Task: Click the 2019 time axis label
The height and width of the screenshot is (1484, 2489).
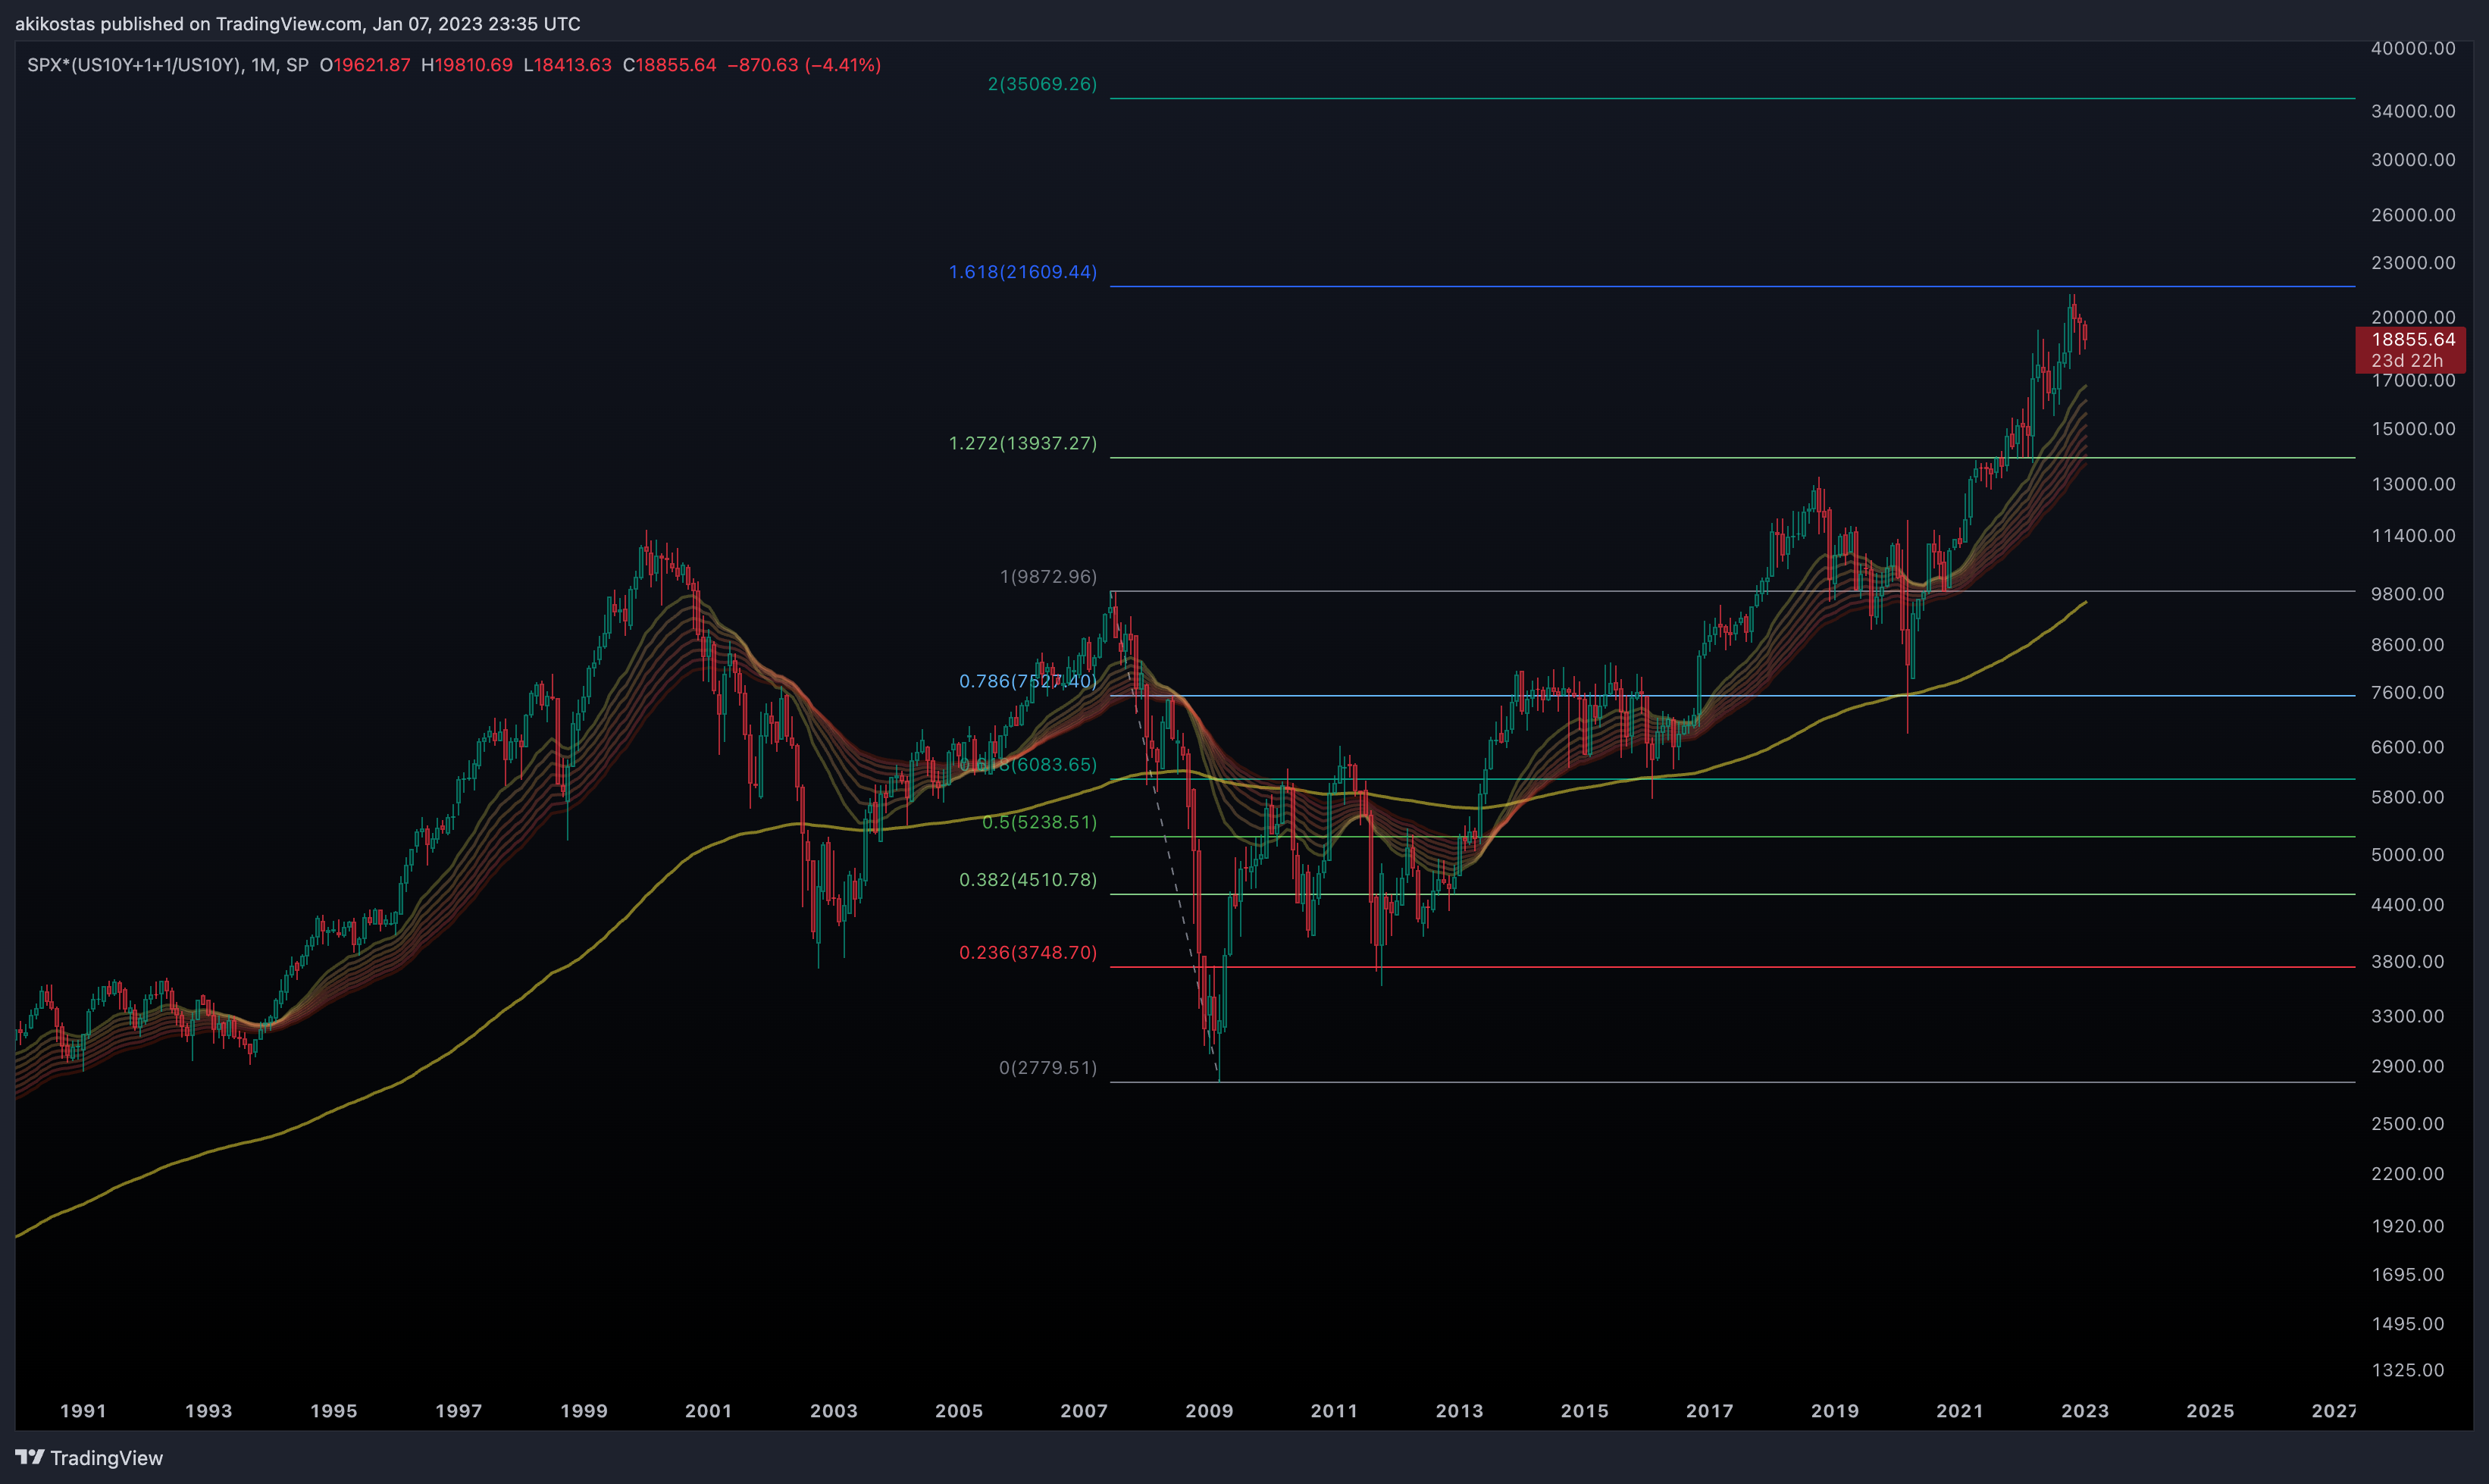Action: (1834, 1411)
